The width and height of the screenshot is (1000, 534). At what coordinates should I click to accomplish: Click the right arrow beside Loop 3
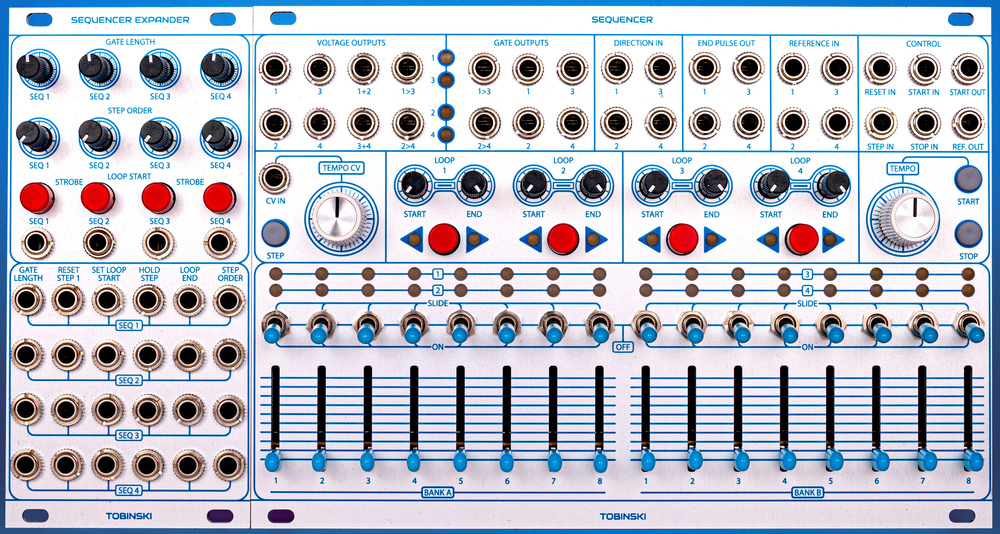714,238
